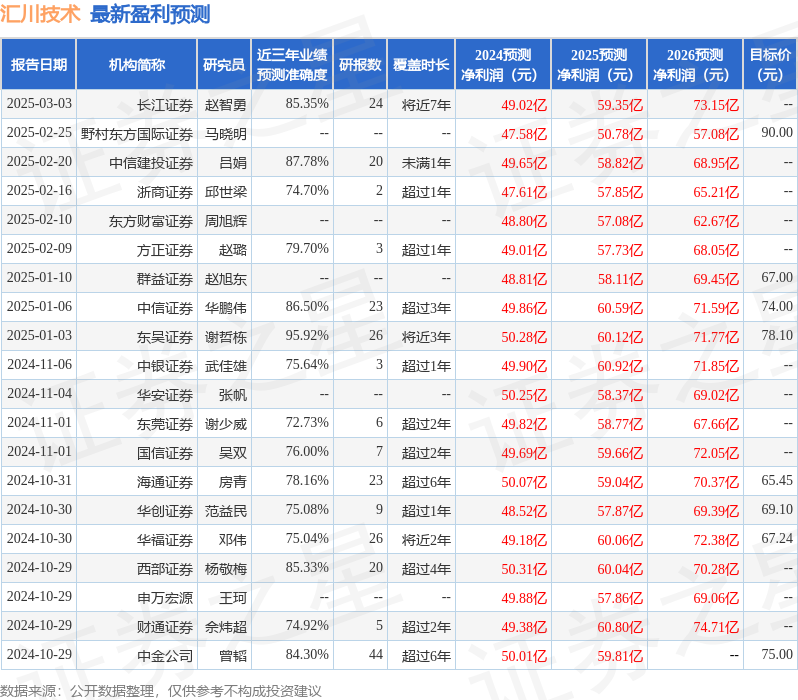Click the 75.00 target price
798x700 pixels.
777,655
